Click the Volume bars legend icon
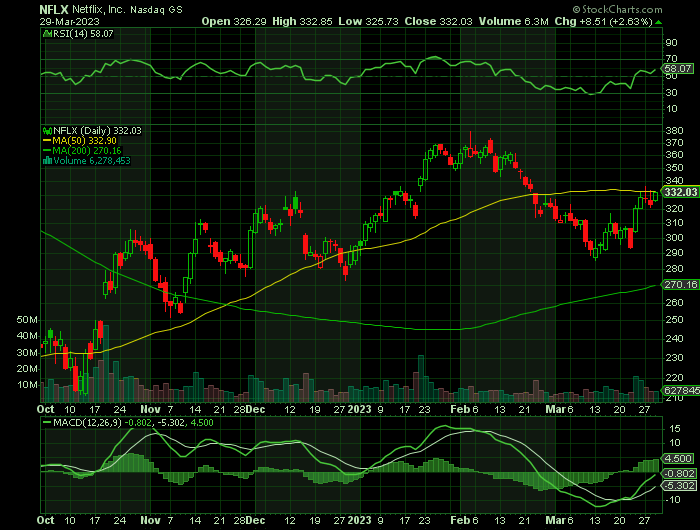Screen dimensions: 700x530 coord(44,160)
